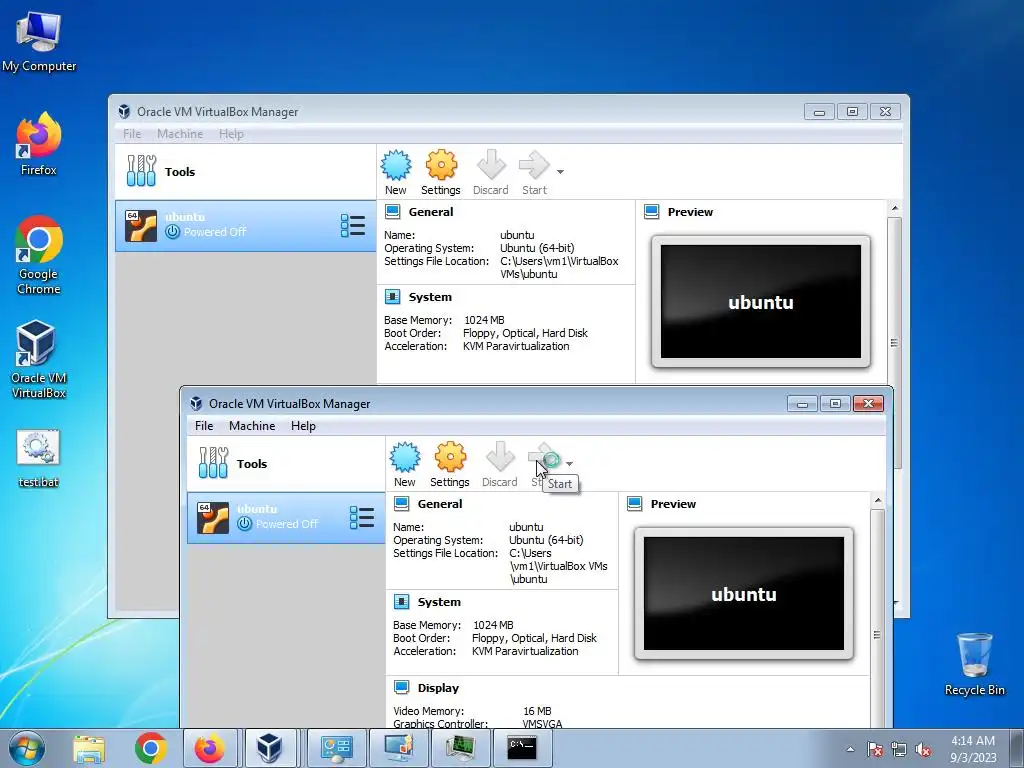1024x768 pixels.
Task: Click muted volume icon in system tray
Action: point(923,749)
